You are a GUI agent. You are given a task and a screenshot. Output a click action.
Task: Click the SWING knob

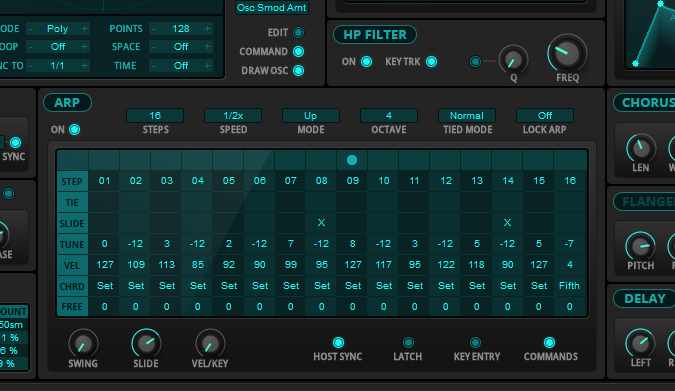(x=83, y=344)
